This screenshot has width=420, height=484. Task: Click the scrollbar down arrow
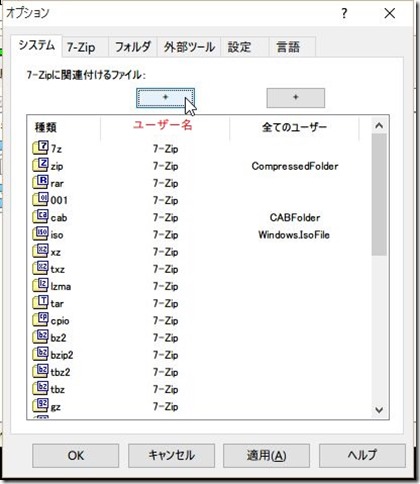tap(379, 410)
